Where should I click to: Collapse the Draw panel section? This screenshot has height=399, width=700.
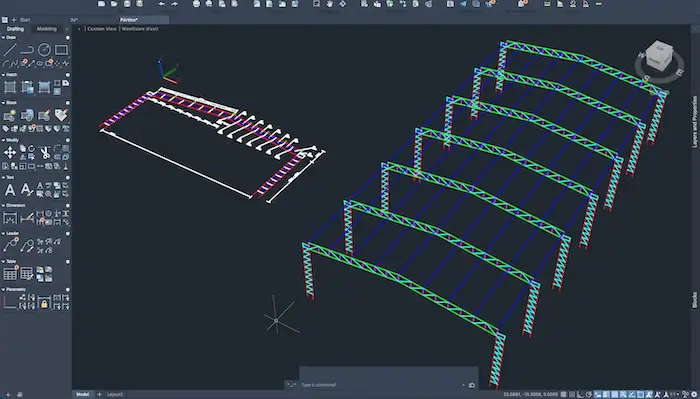(4, 37)
